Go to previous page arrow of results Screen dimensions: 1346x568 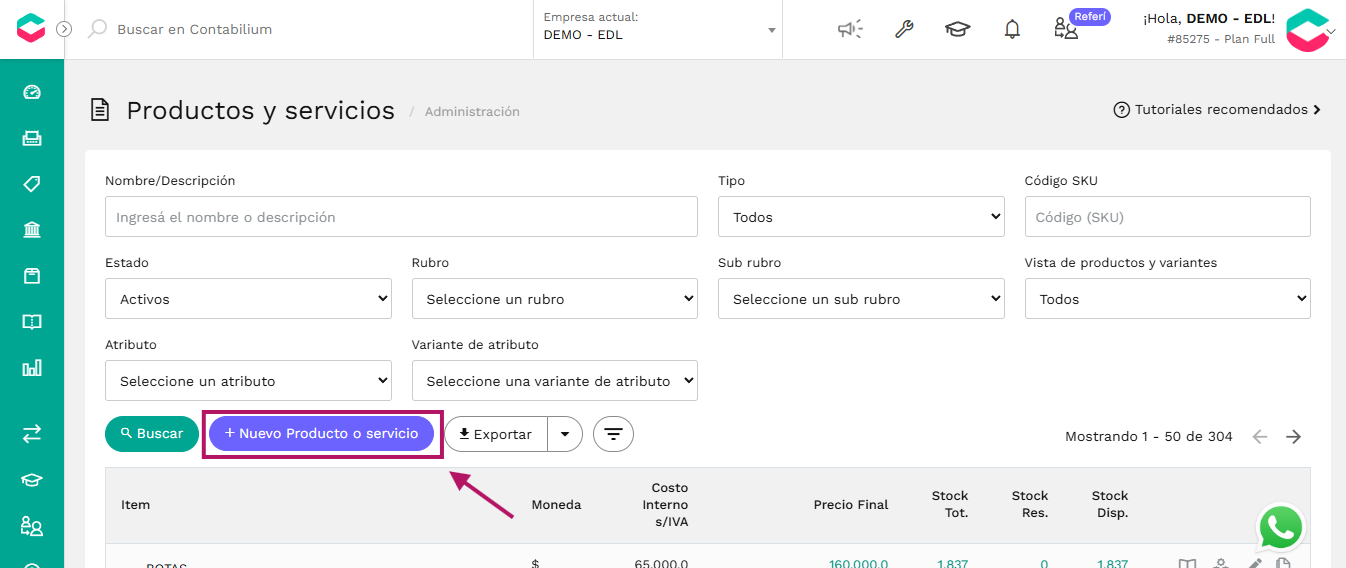pyautogui.click(x=1260, y=437)
